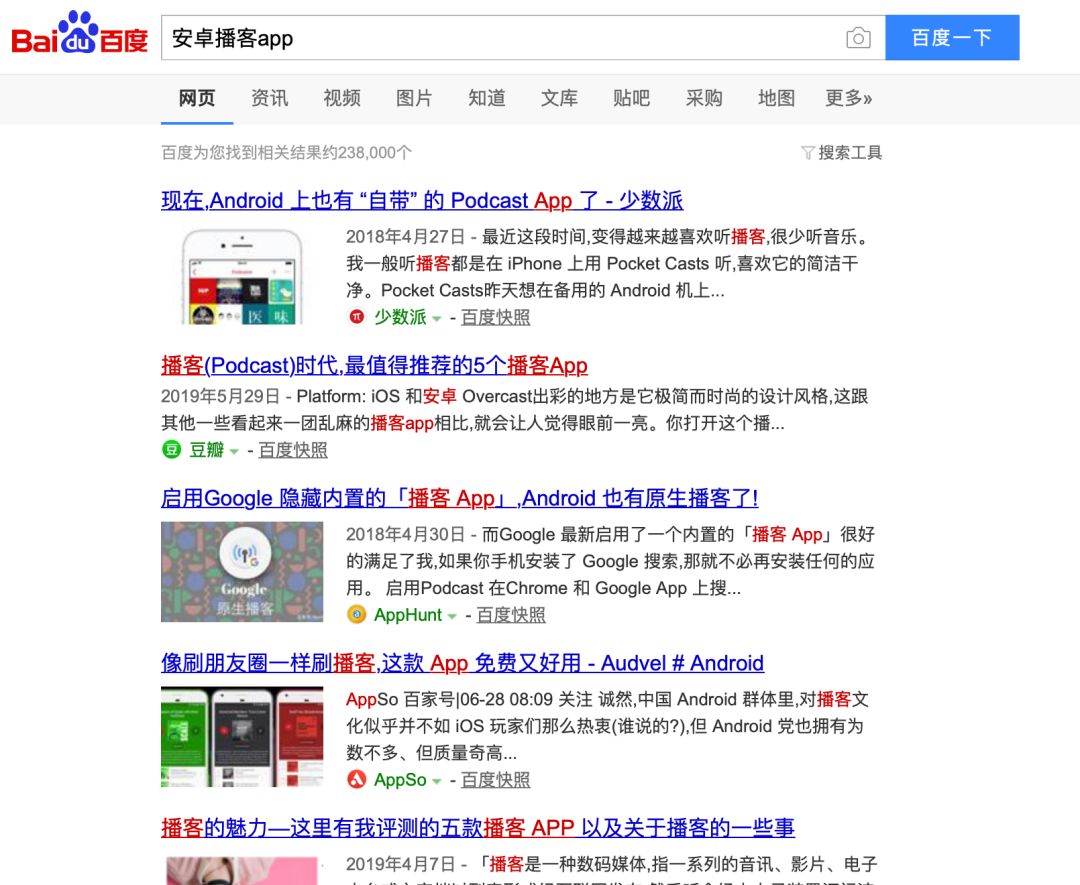Click the 搜索工具 filter icon
Image resolution: width=1080 pixels, height=885 pixels.
coord(807,152)
